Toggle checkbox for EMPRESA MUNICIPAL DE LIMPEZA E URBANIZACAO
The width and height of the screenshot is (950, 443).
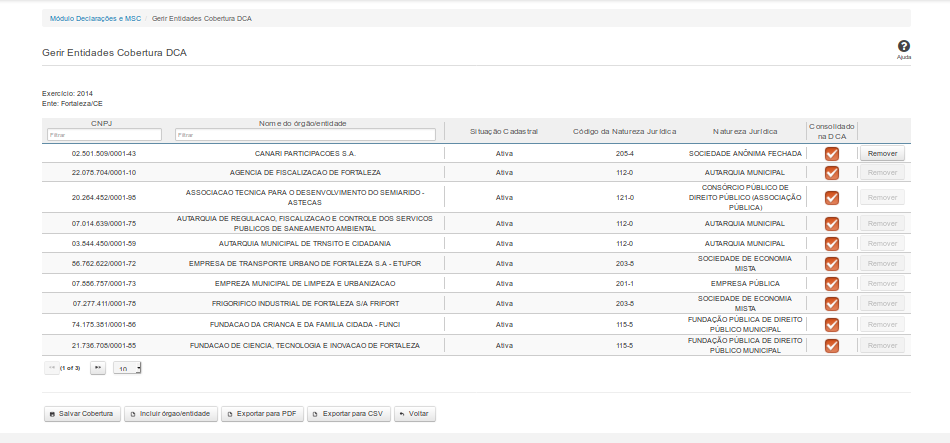[x=831, y=284]
